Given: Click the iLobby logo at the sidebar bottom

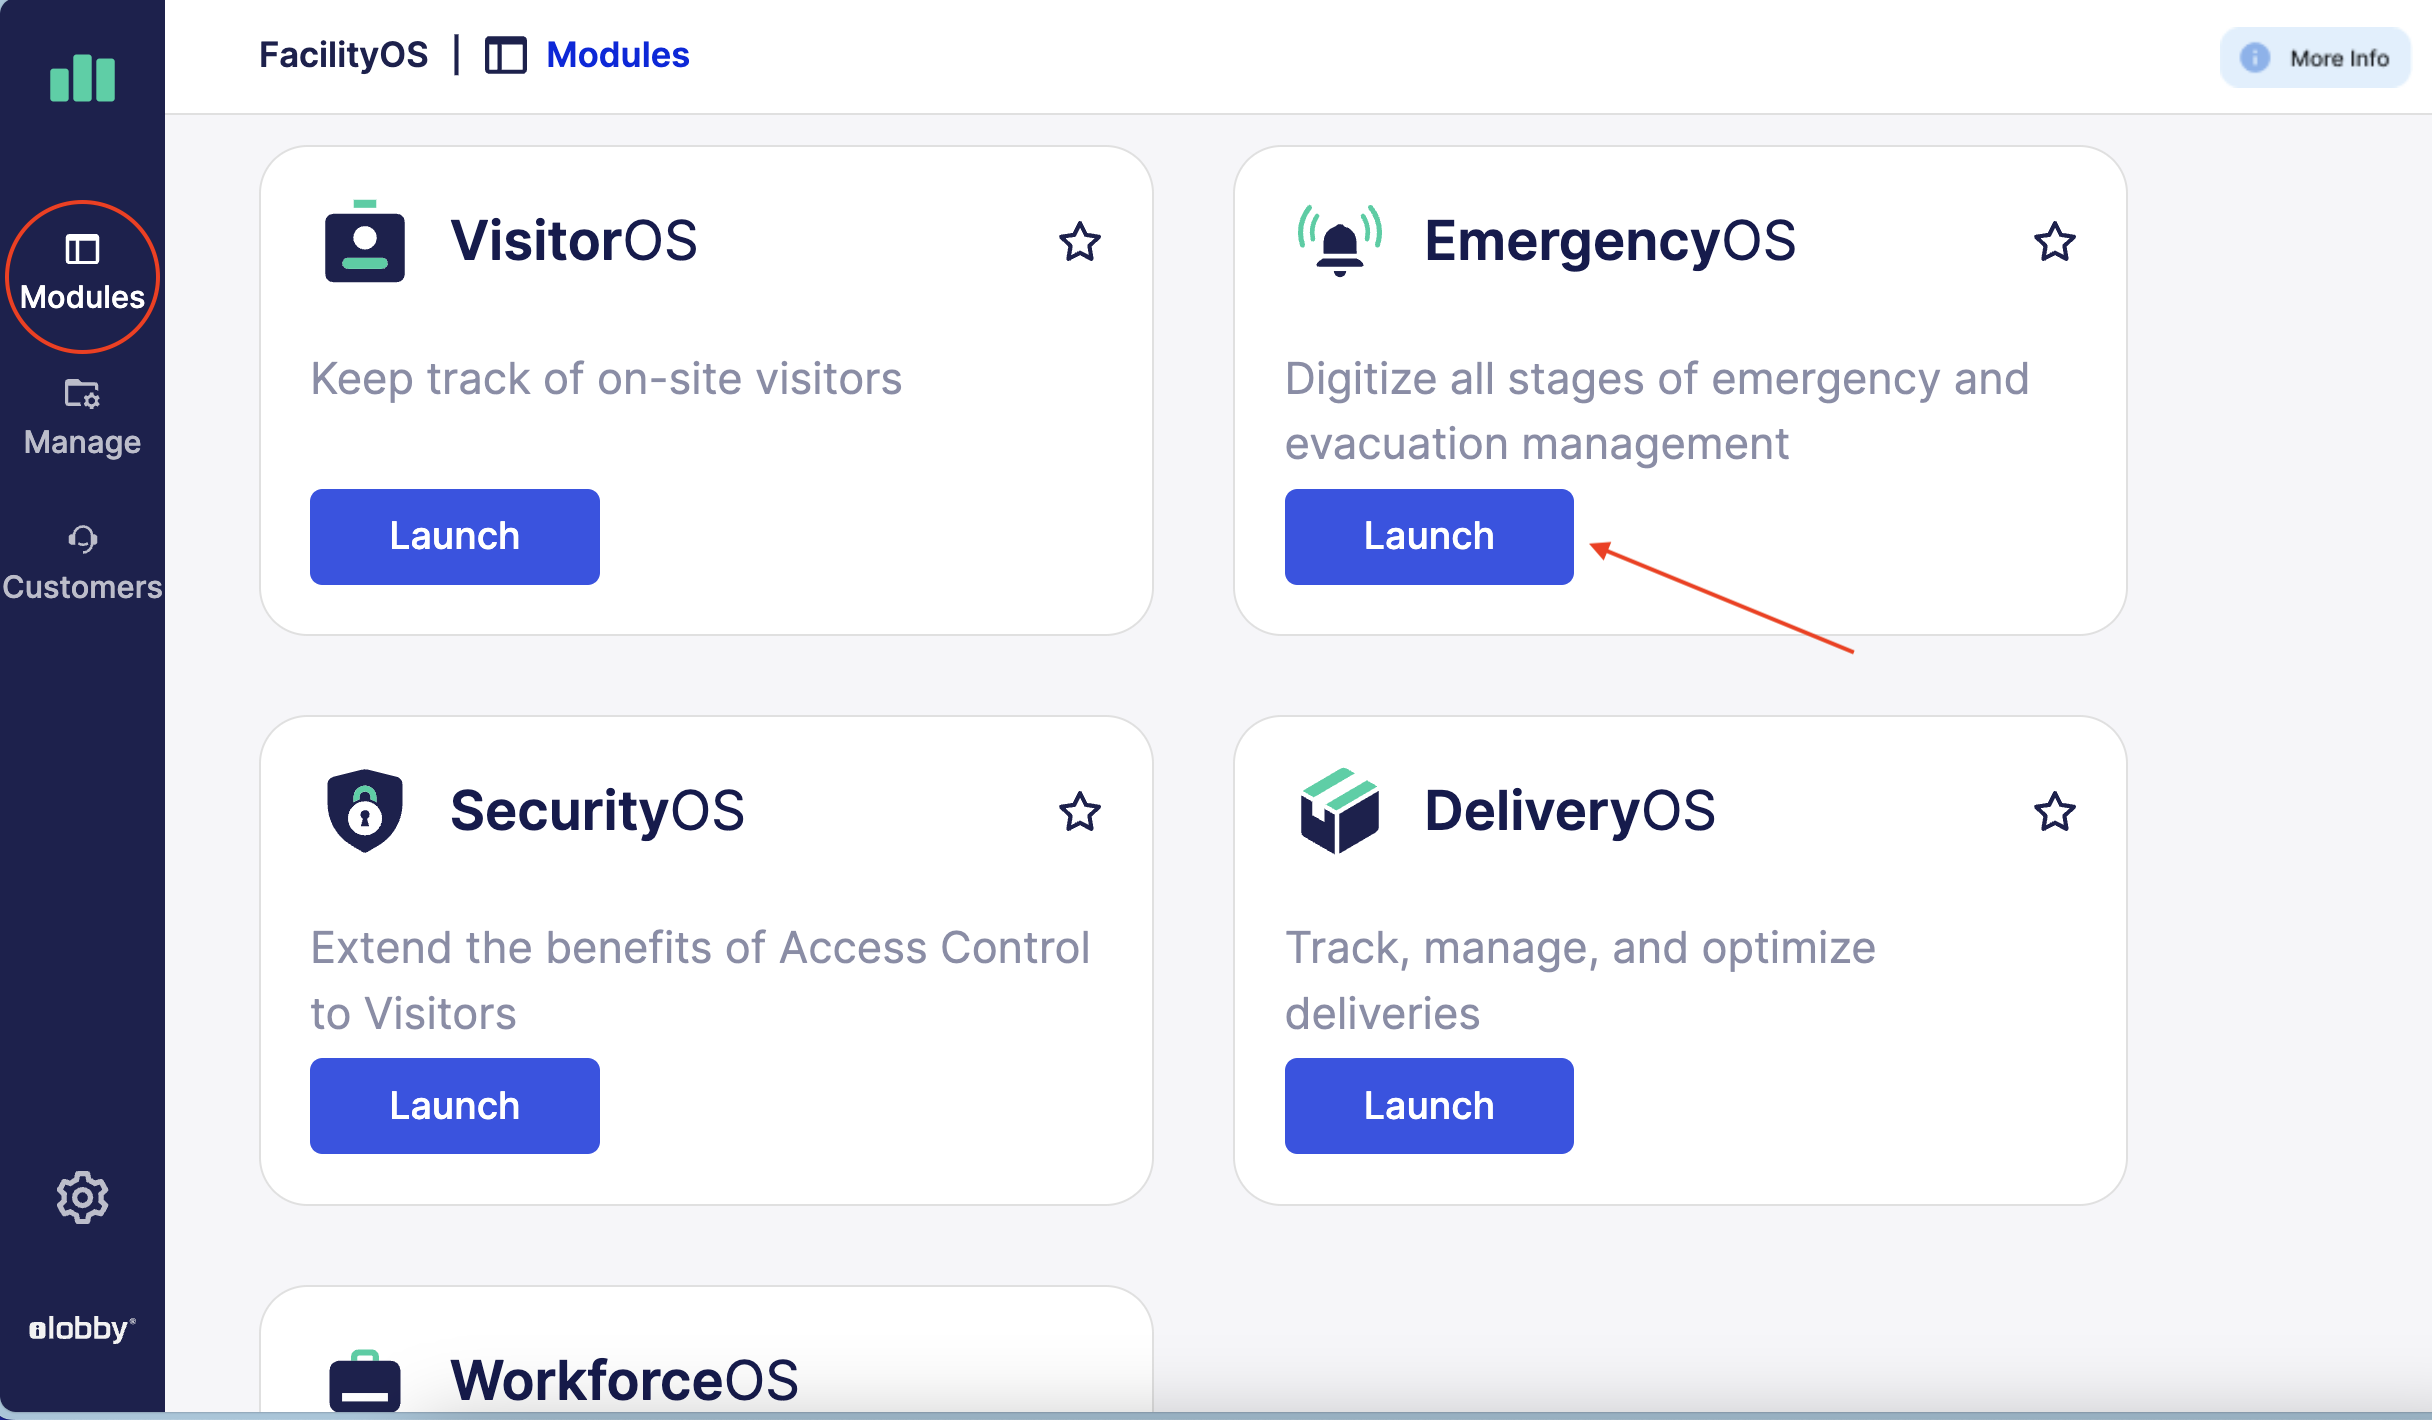Looking at the screenshot, I should pos(82,1328).
